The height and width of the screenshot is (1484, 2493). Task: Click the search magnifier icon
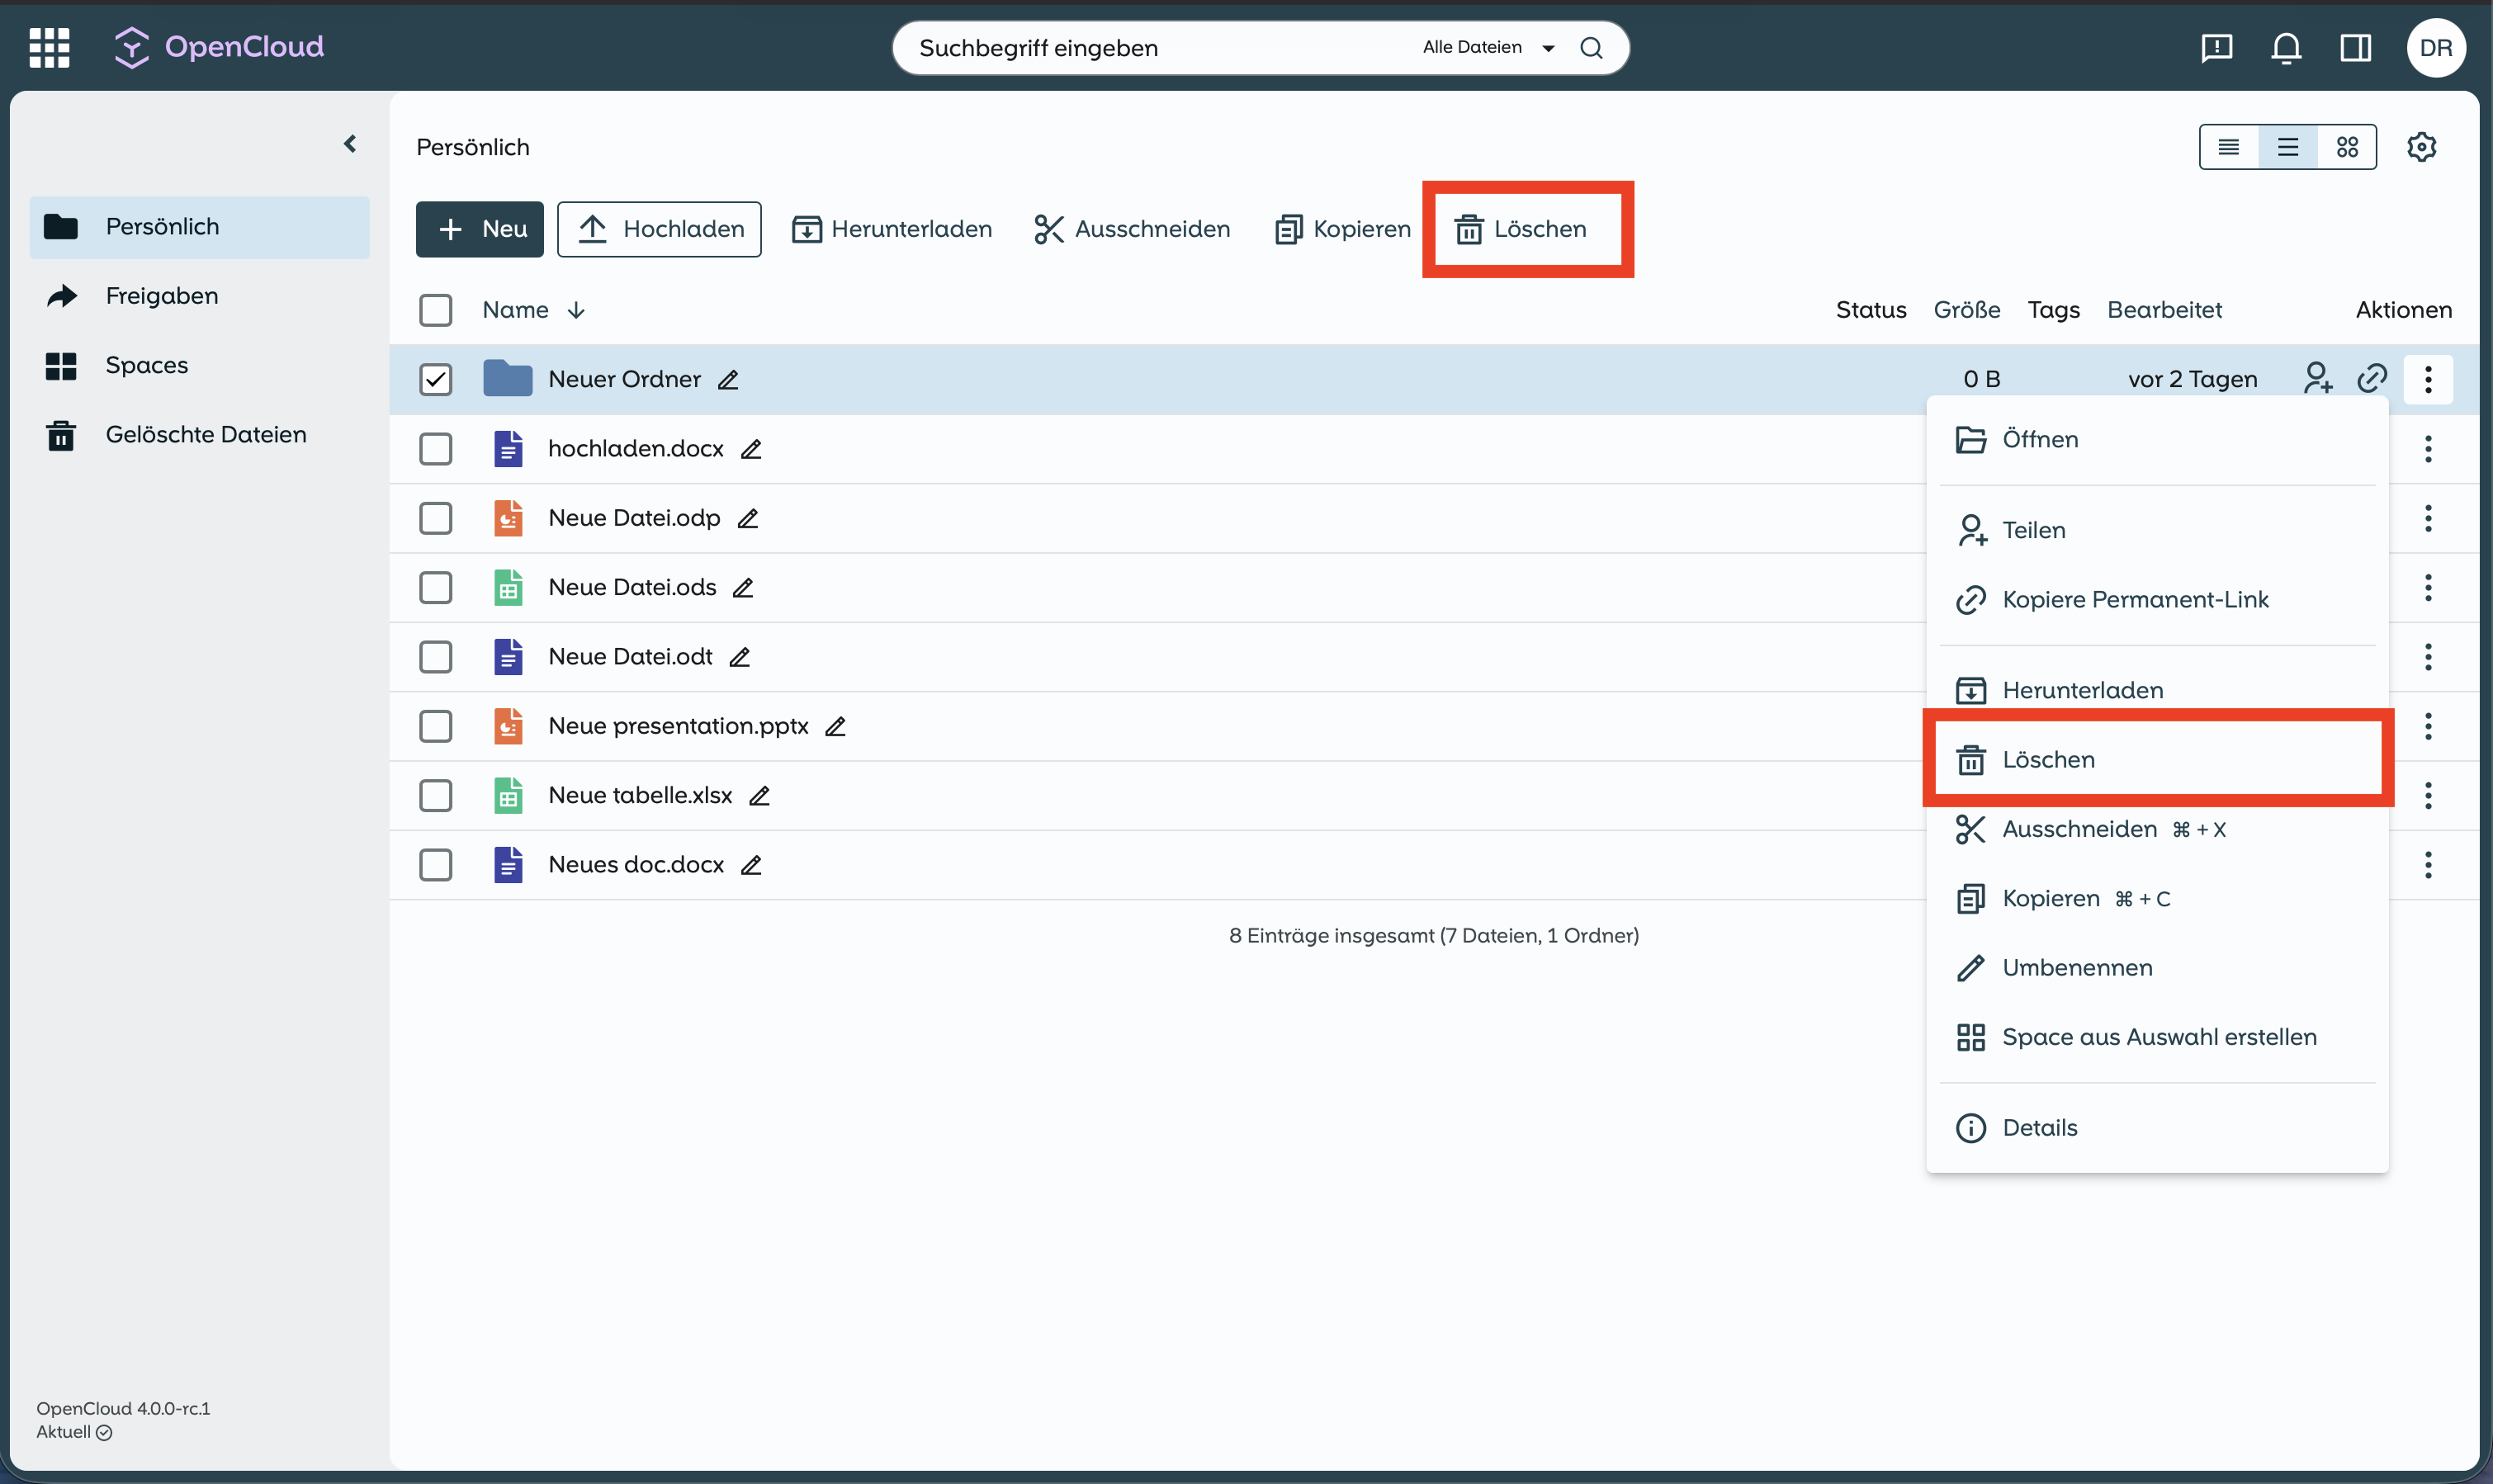(x=1591, y=48)
